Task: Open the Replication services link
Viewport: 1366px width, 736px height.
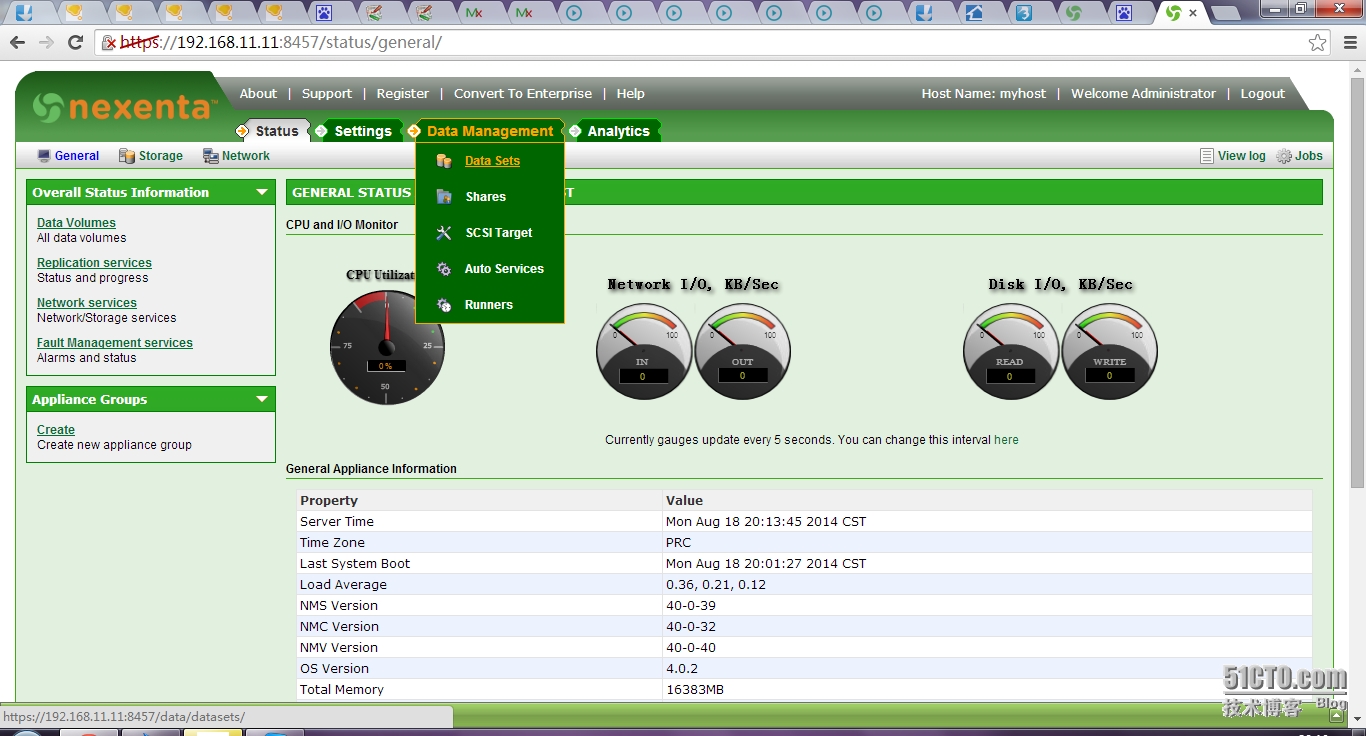Action: (94, 263)
